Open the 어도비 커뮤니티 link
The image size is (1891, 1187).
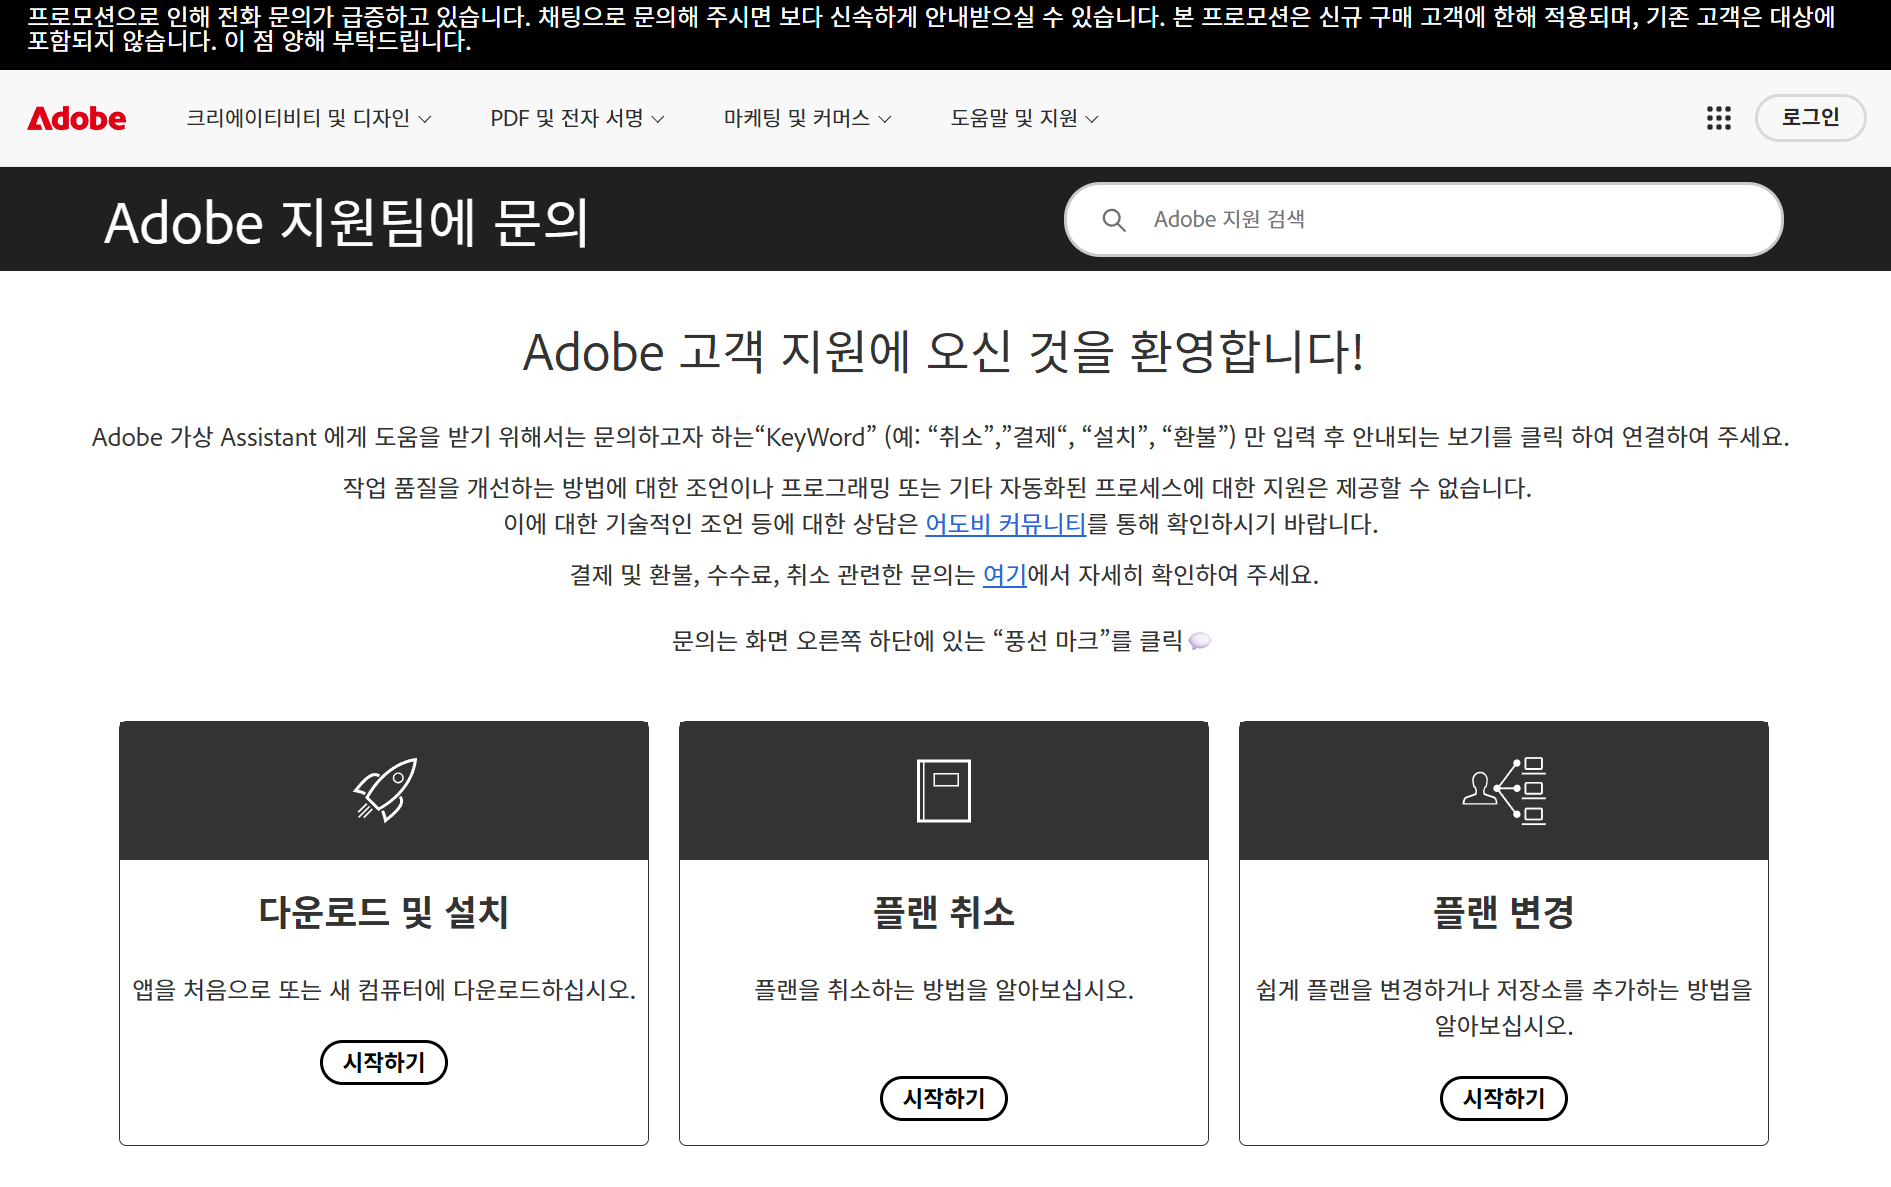(x=1005, y=524)
